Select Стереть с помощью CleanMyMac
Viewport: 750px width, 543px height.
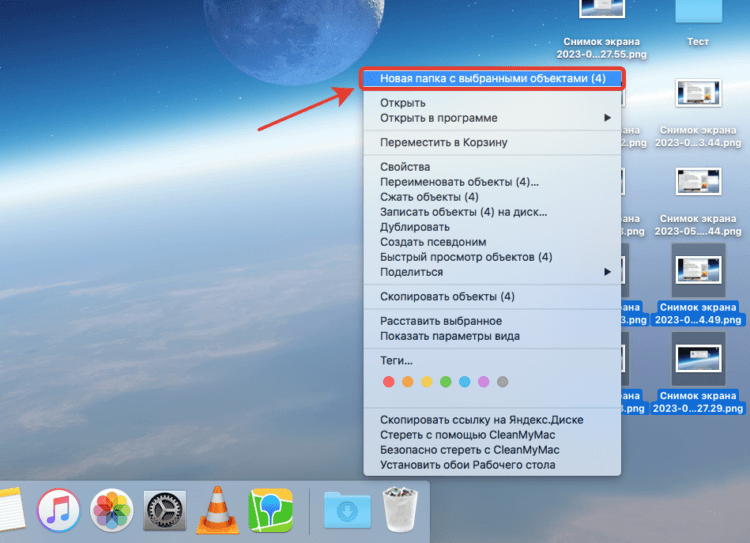pos(493,434)
